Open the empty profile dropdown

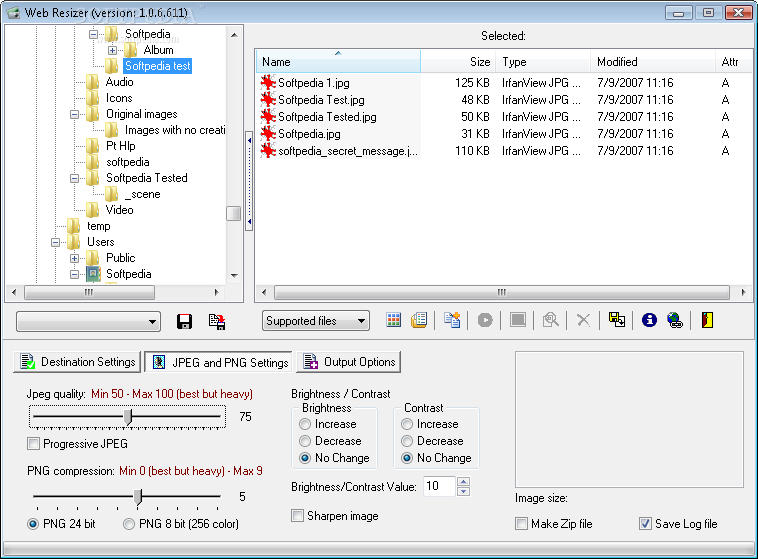pos(88,322)
